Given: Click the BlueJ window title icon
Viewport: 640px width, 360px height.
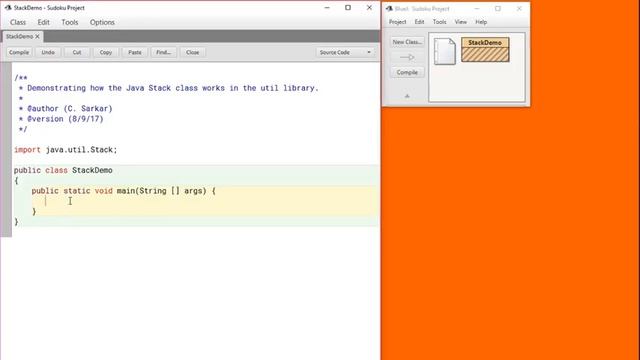Looking at the screenshot, I should [389, 9].
